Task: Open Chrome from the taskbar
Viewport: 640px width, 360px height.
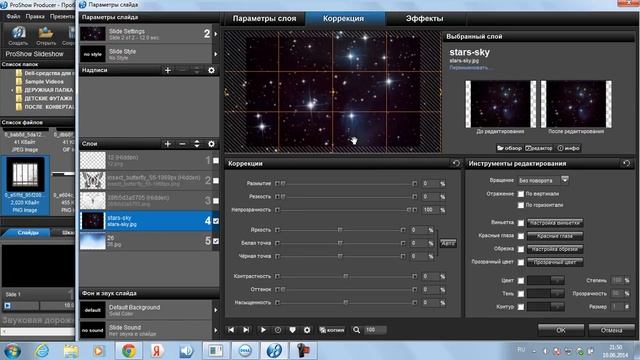Action: (129, 351)
